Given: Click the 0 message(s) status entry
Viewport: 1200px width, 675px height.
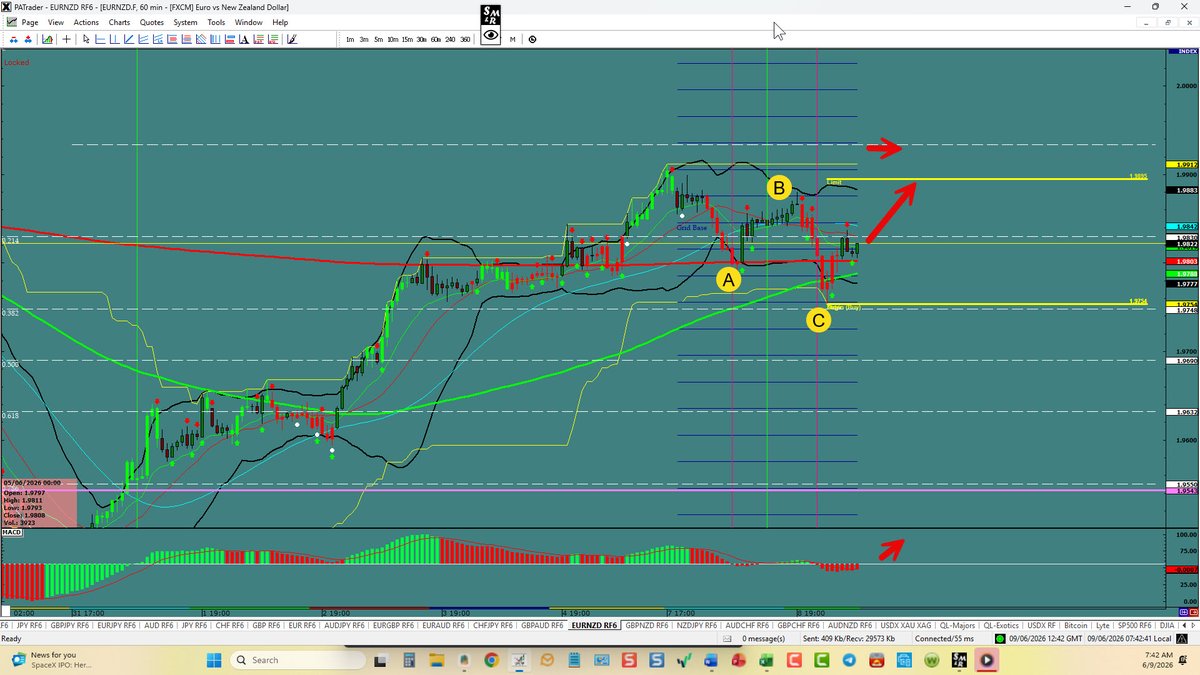Looking at the screenshot, I should tap(765, 637).
